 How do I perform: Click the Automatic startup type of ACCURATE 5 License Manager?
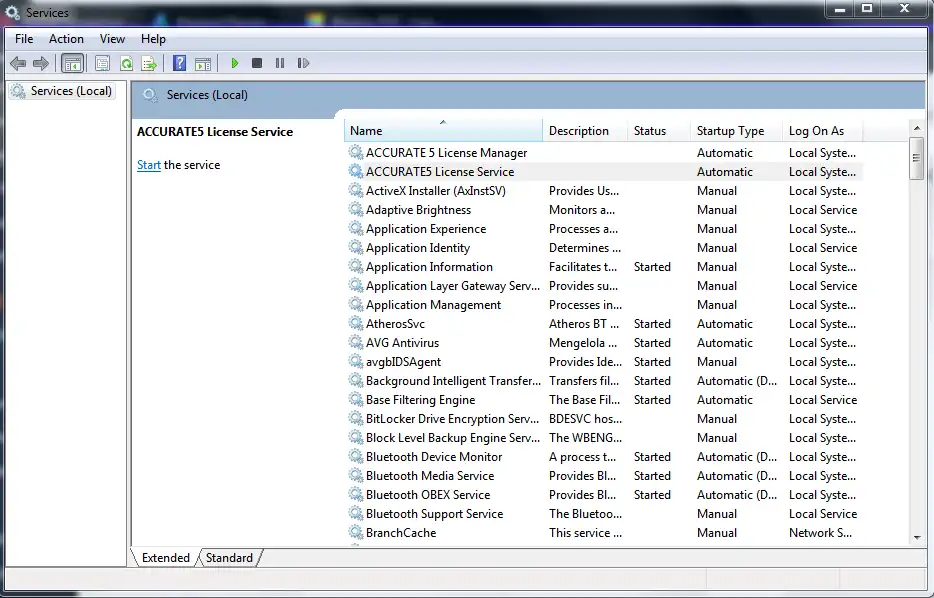click(x=725, y=152)
